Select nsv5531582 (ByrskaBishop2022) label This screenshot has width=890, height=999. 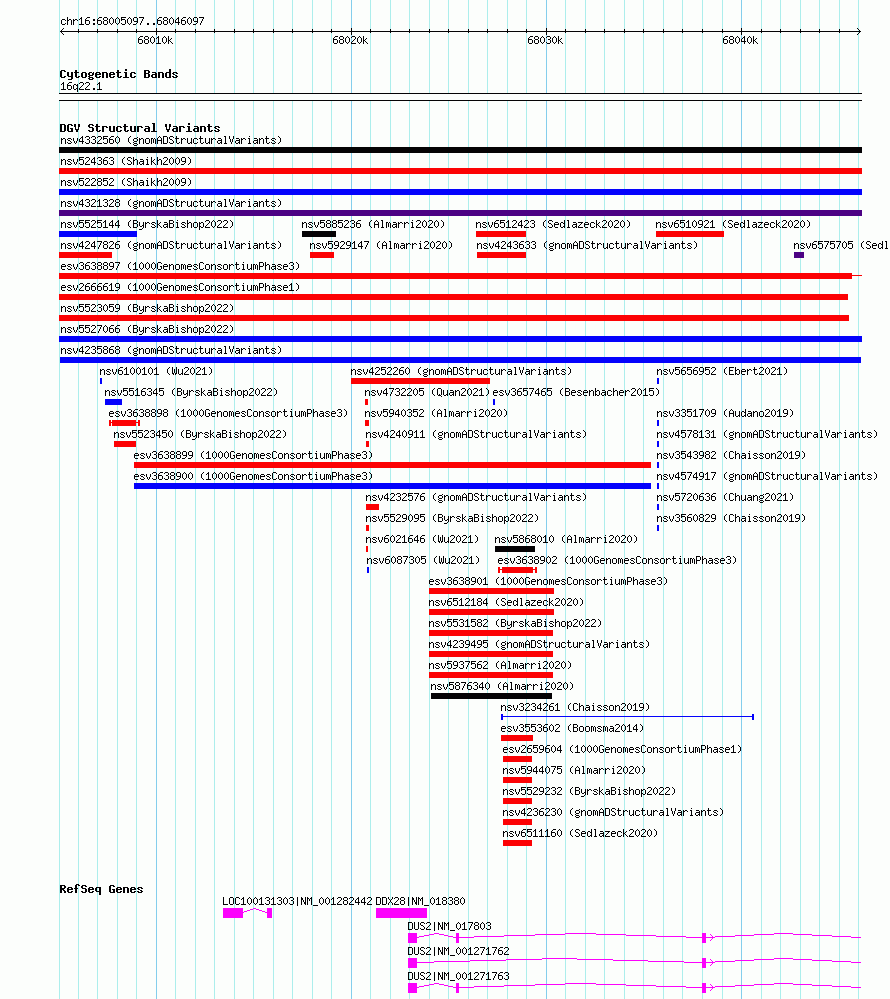point(515,624)
